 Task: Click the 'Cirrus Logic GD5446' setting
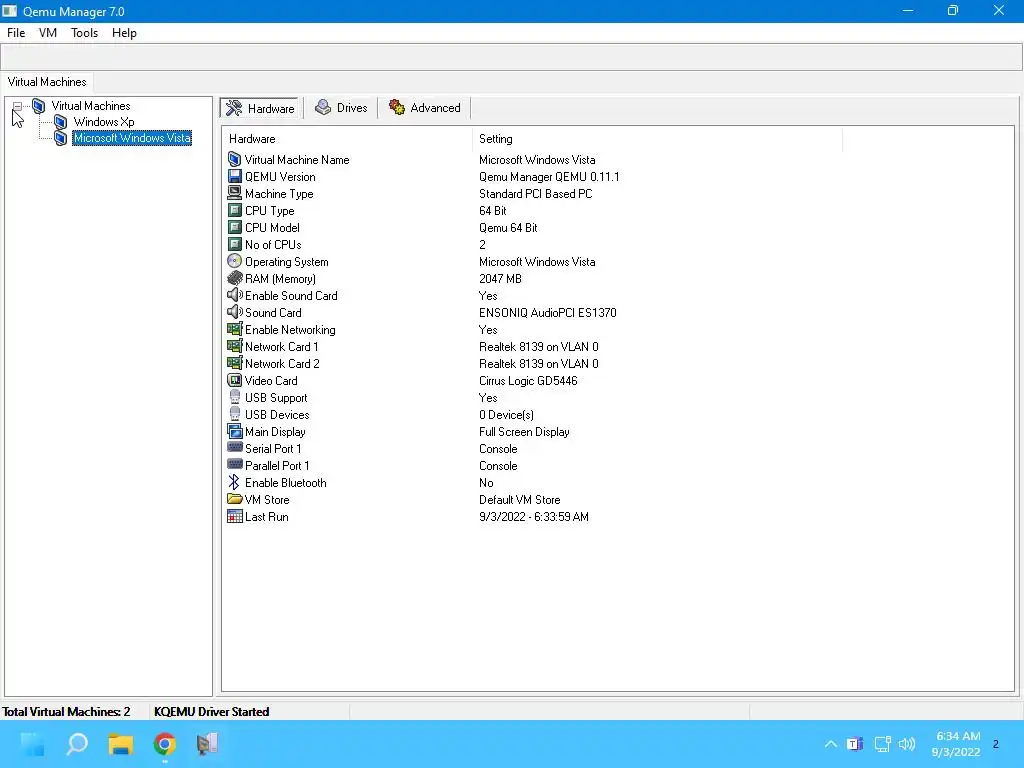(x=528, y=381)
